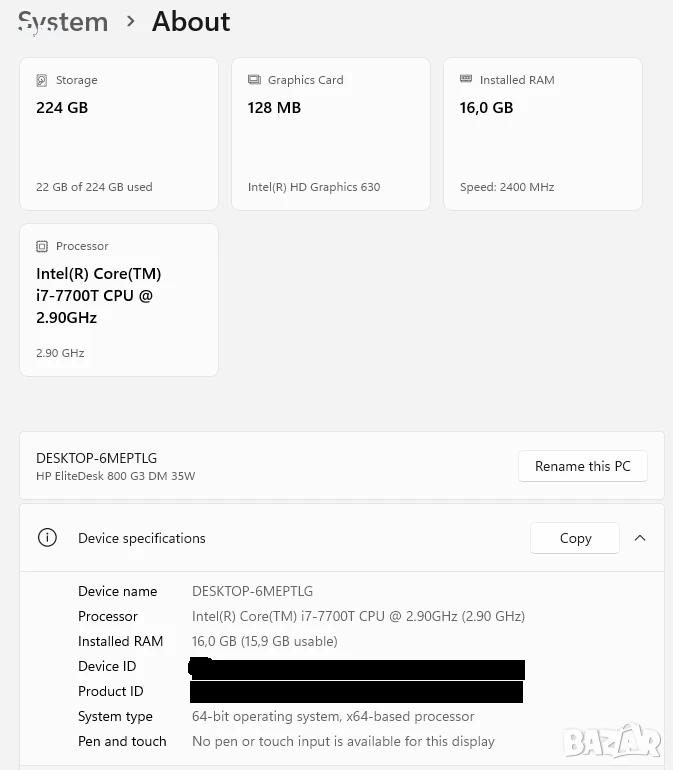Select the Graphics Card 128 MB card
Image resolution: width=673 pixels, height=770 pixels.
[x=331, y=134]
